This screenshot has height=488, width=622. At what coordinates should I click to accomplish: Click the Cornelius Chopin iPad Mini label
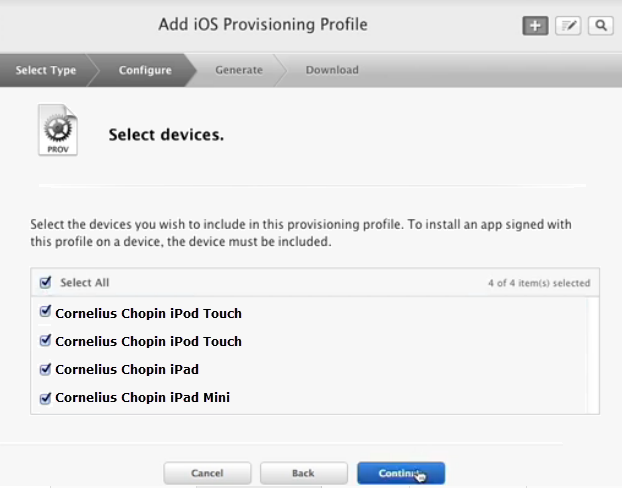(x=142, y=398)
